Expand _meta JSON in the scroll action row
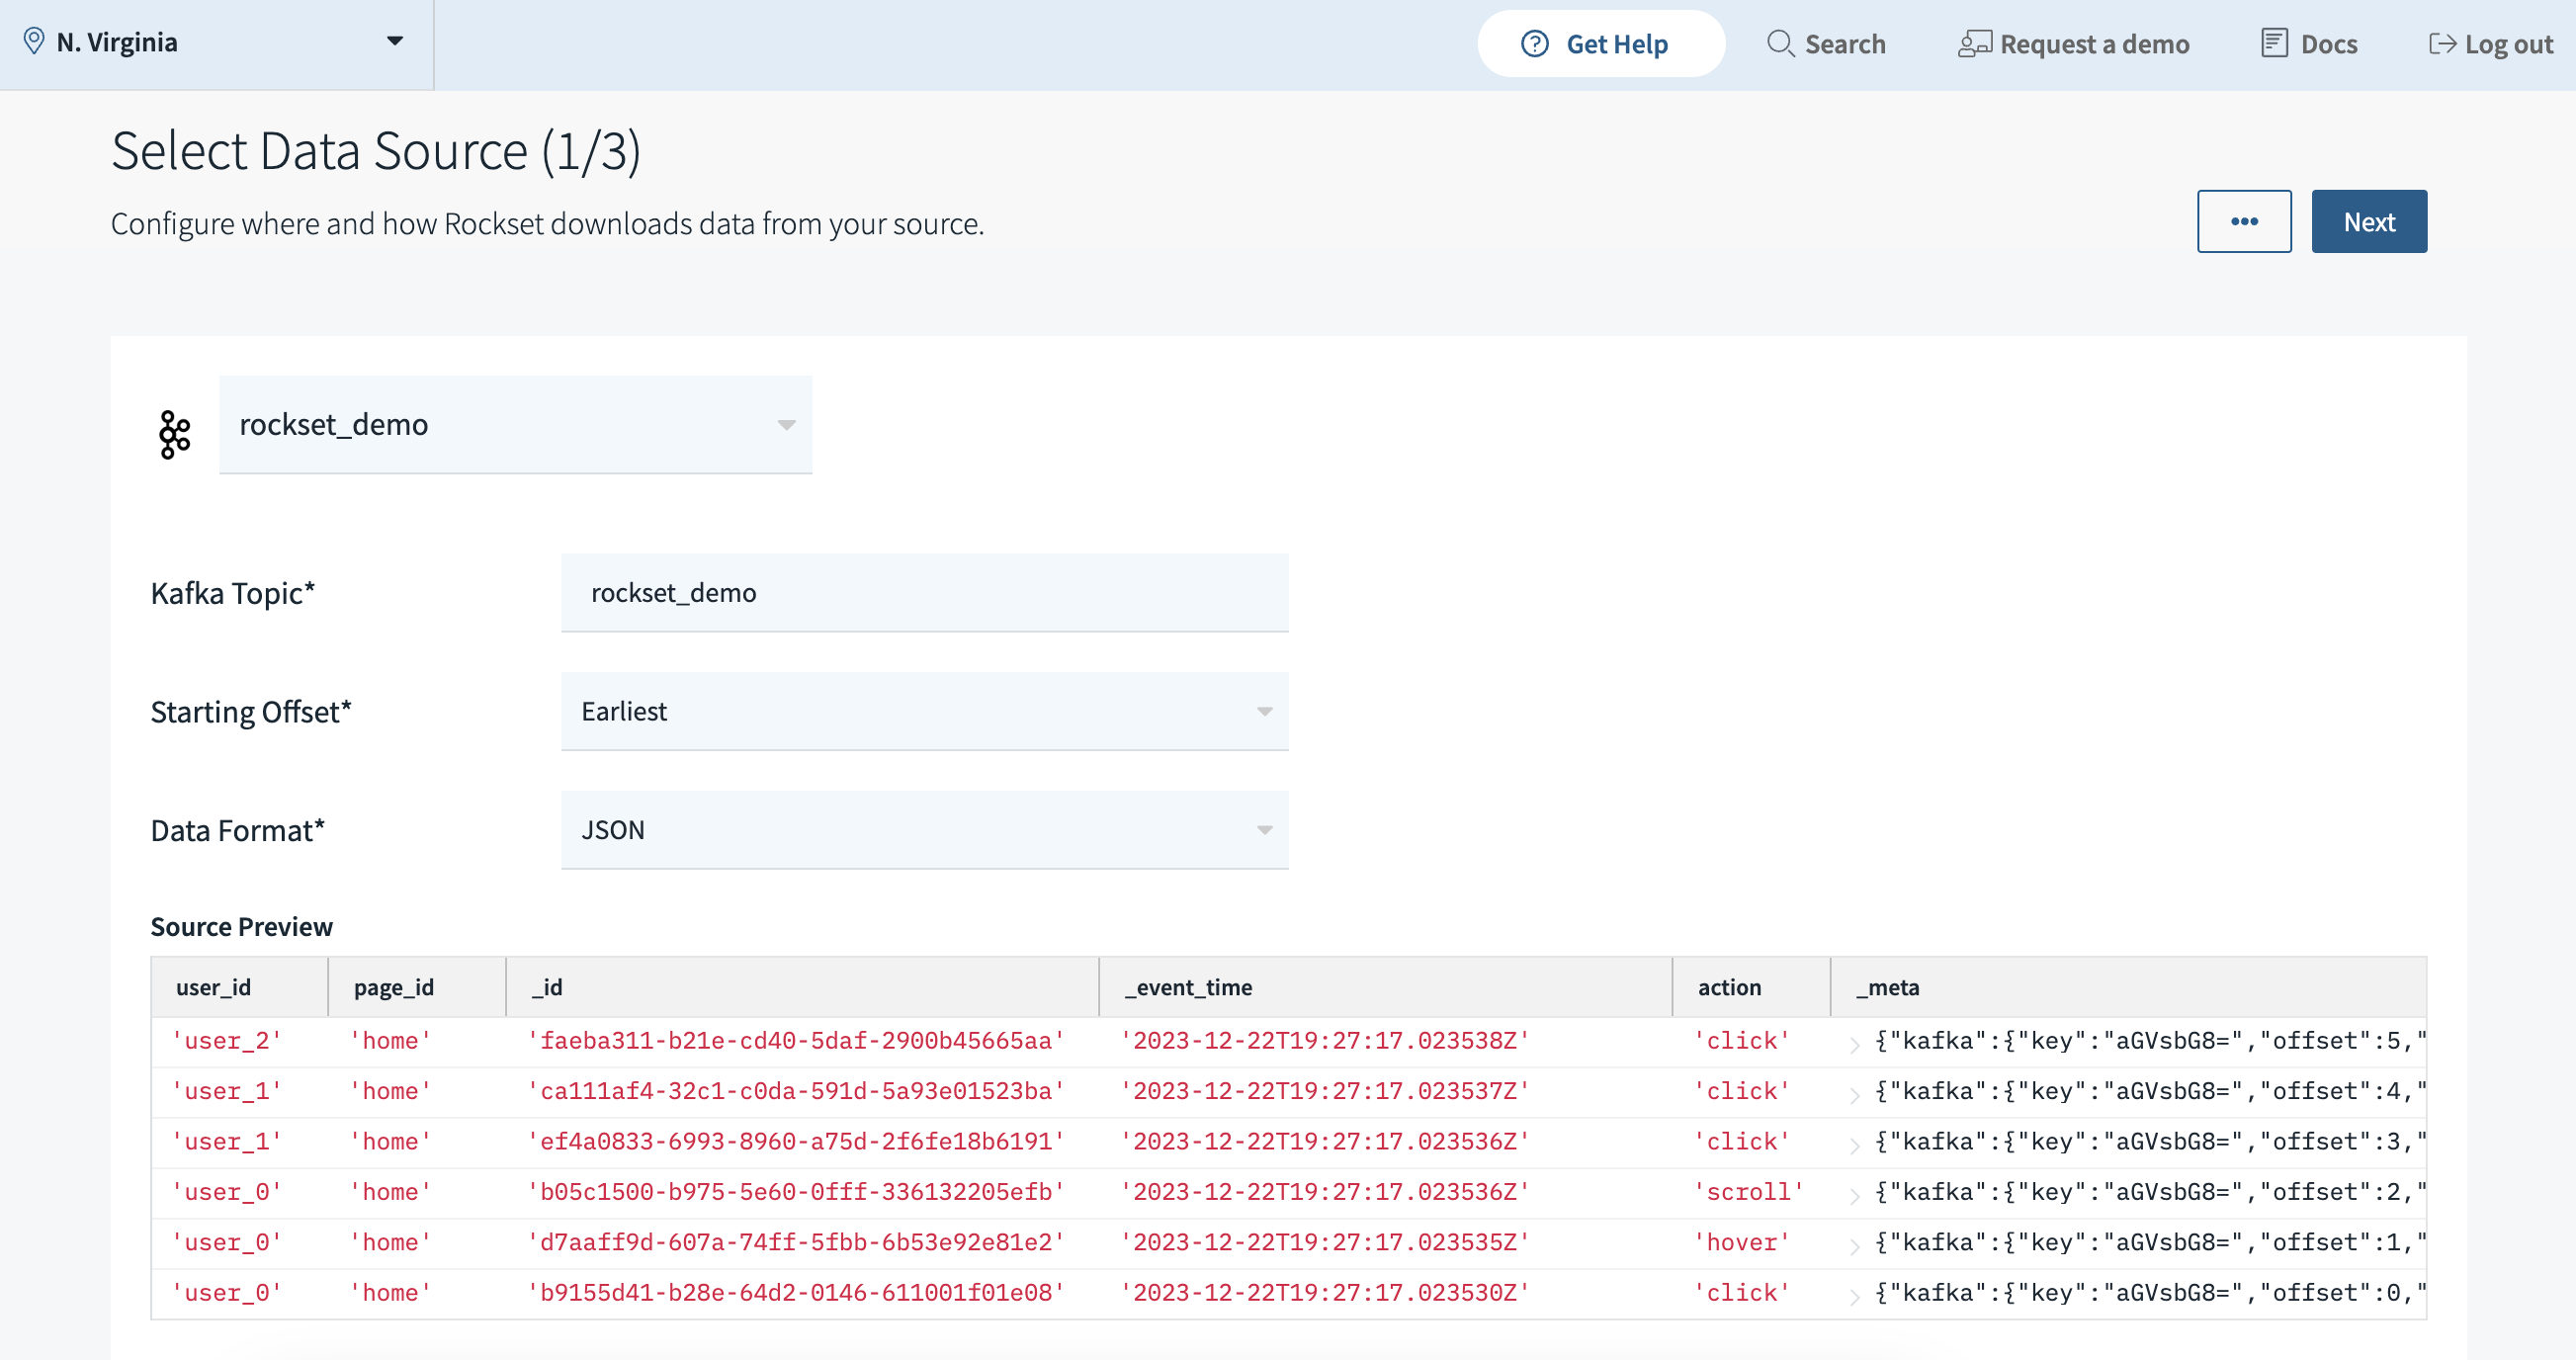The height and width of the screenshot is (1360, 2576). (1854, 1195)
